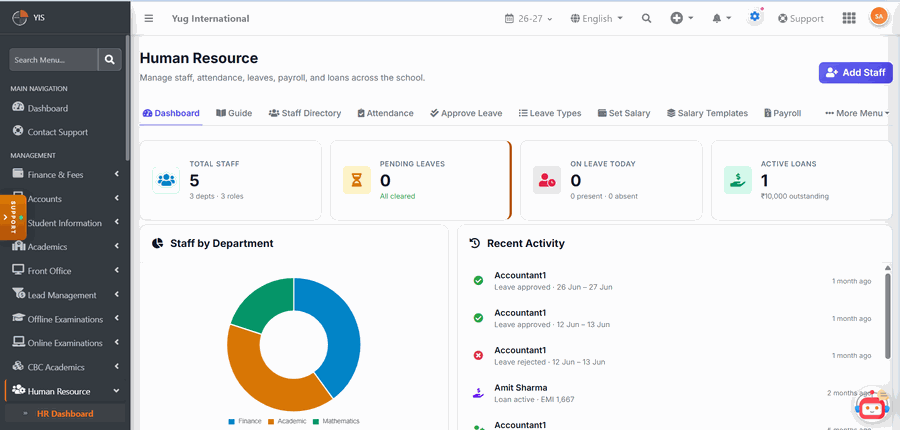Click red cross icon for rejected leave

coord(478,356)
